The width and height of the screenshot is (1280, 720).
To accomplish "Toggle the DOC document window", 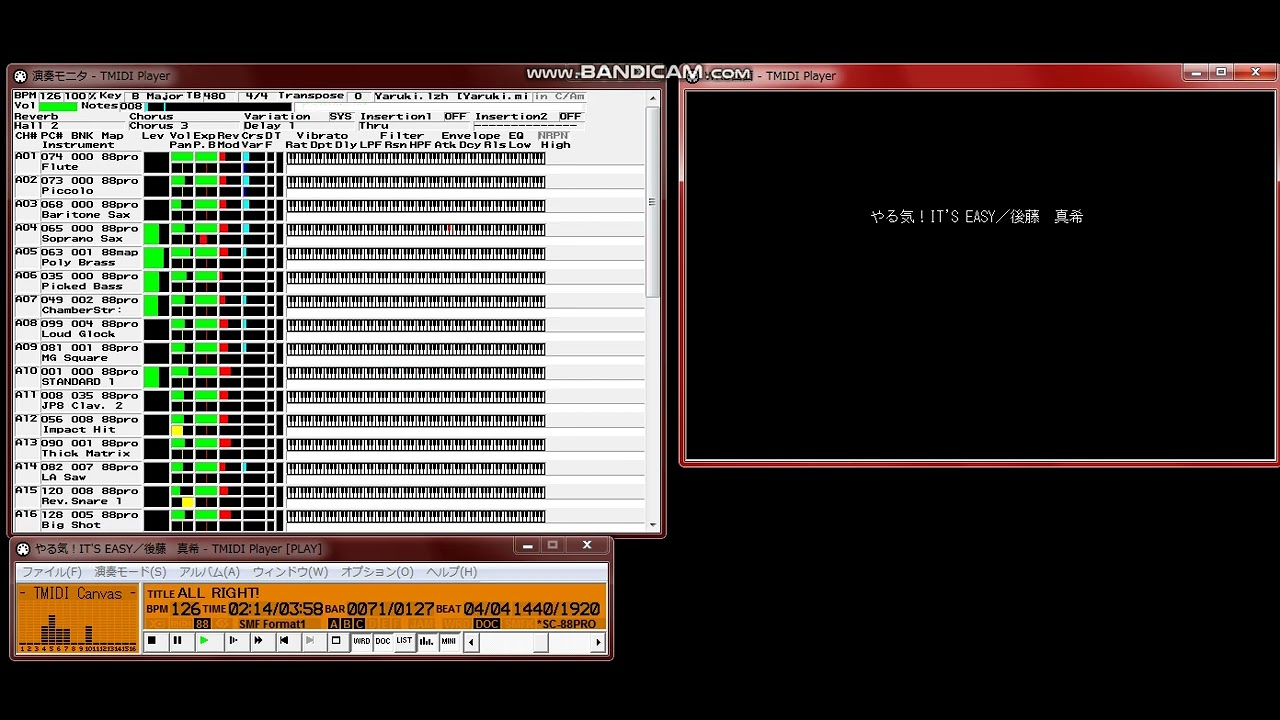I will pos(382,640).
